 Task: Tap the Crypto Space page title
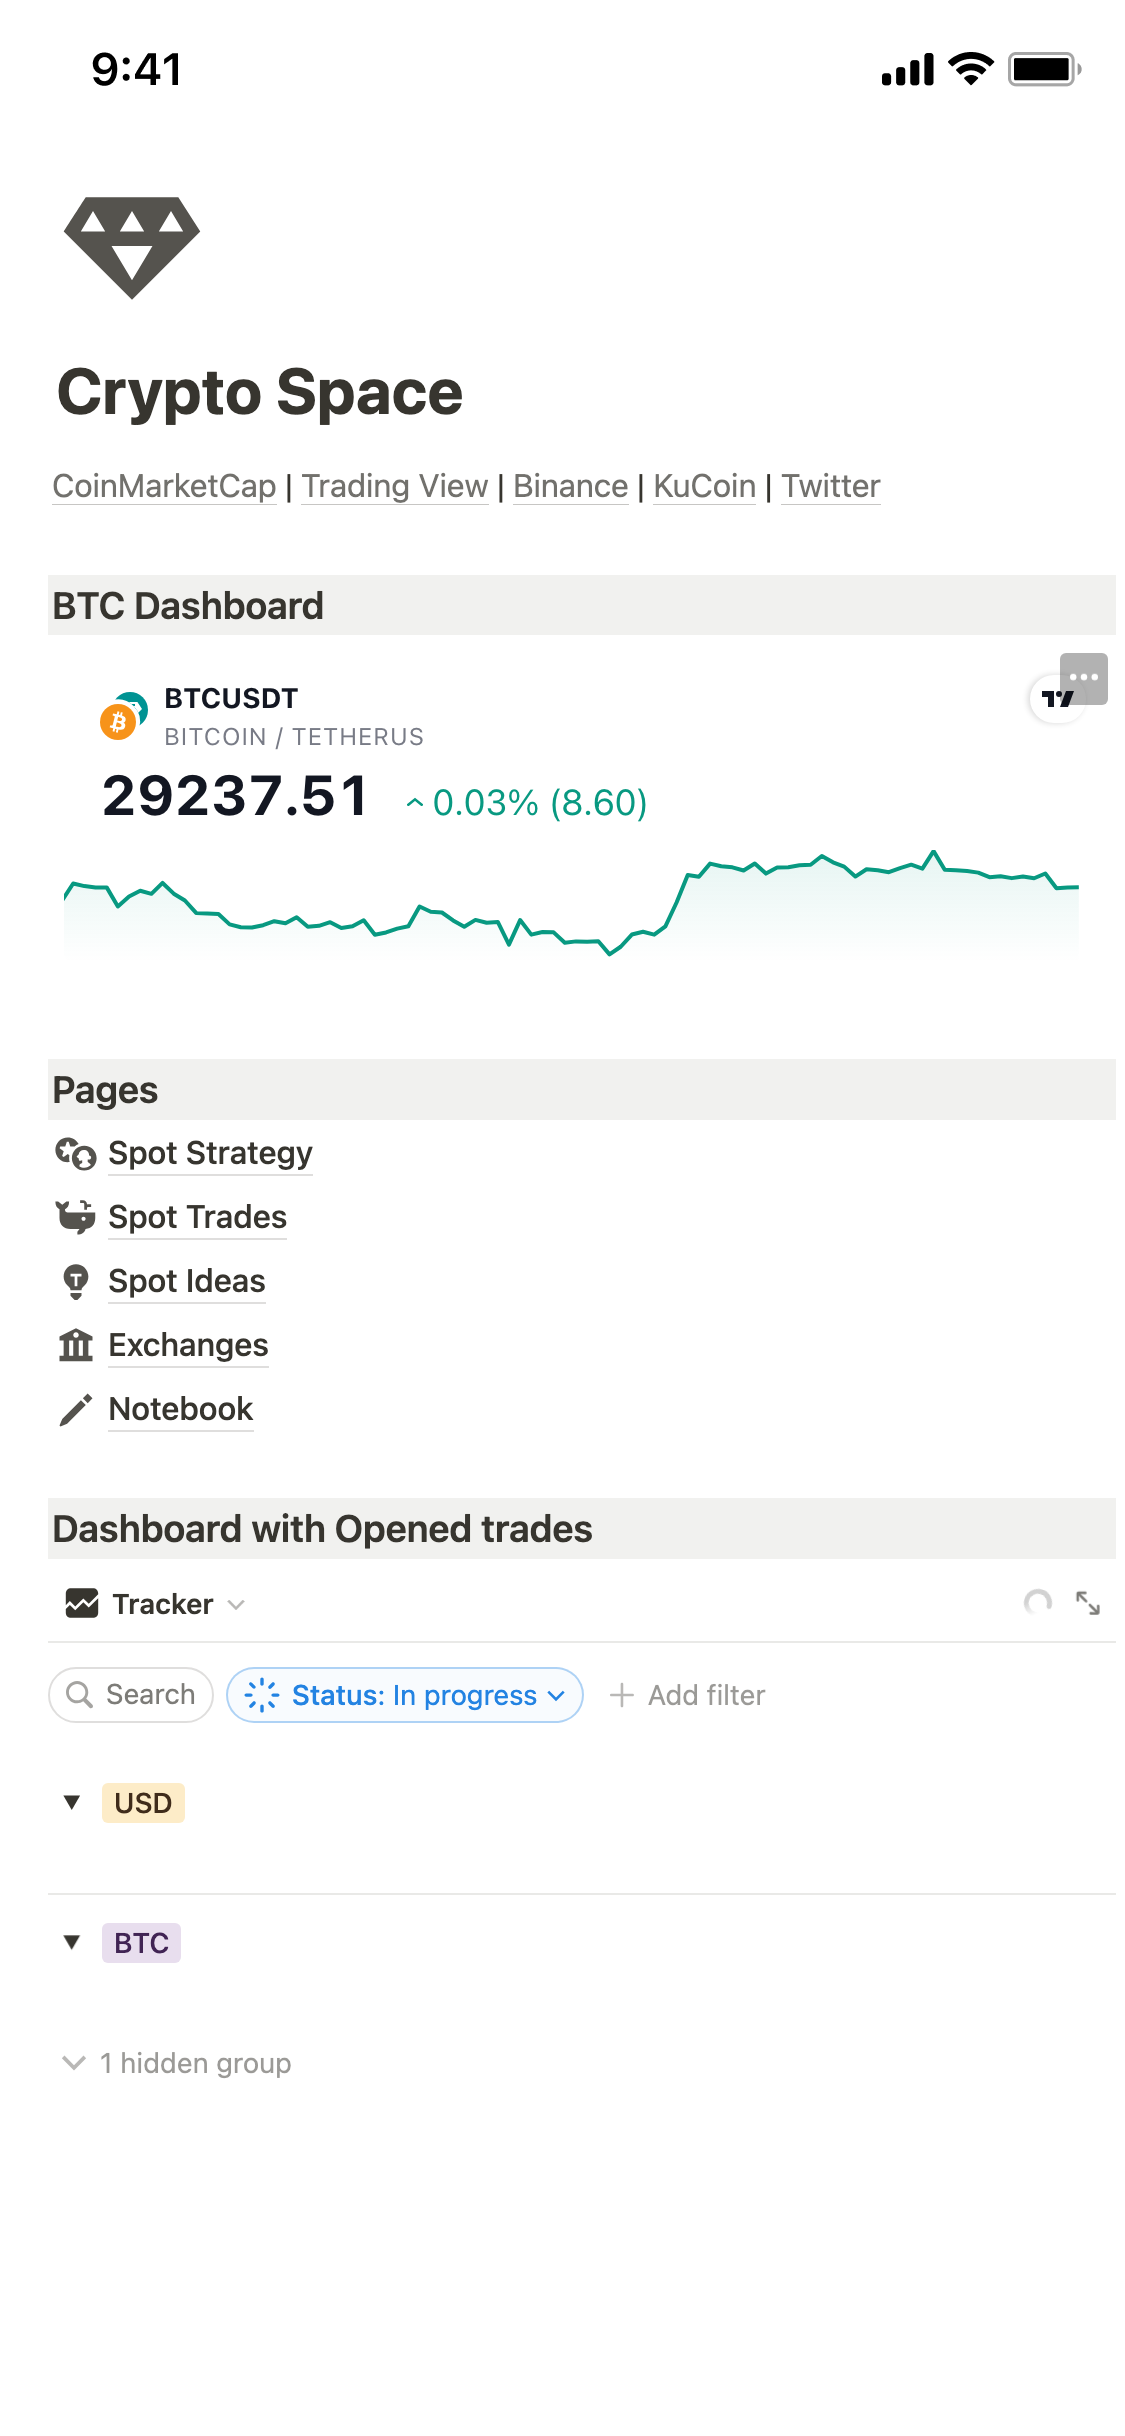[260, 392]
